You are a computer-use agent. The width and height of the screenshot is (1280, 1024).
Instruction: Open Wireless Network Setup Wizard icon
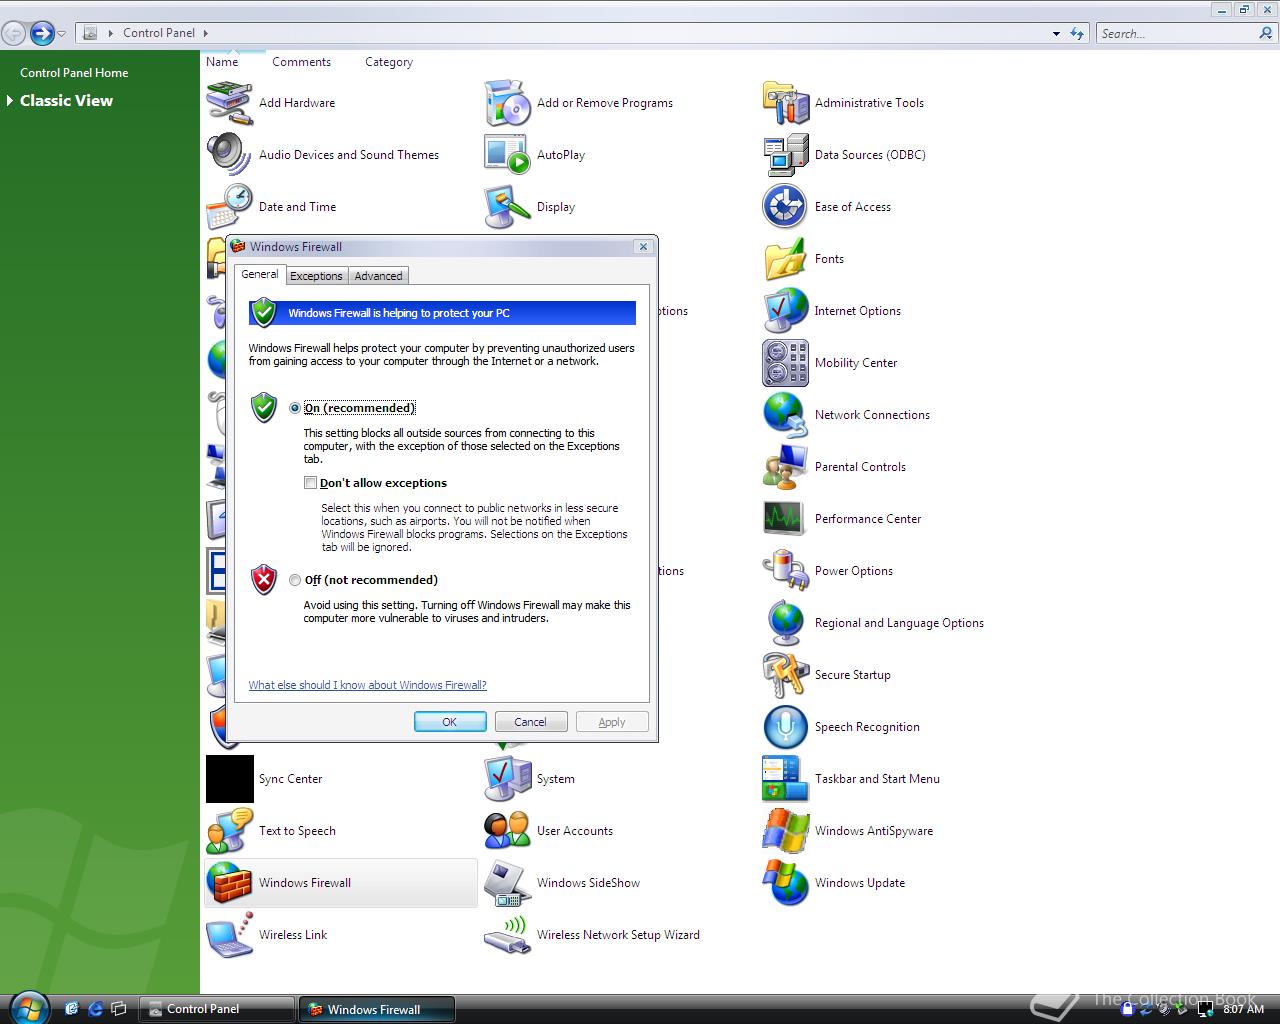pyautogui.click(x=507, y=934)
